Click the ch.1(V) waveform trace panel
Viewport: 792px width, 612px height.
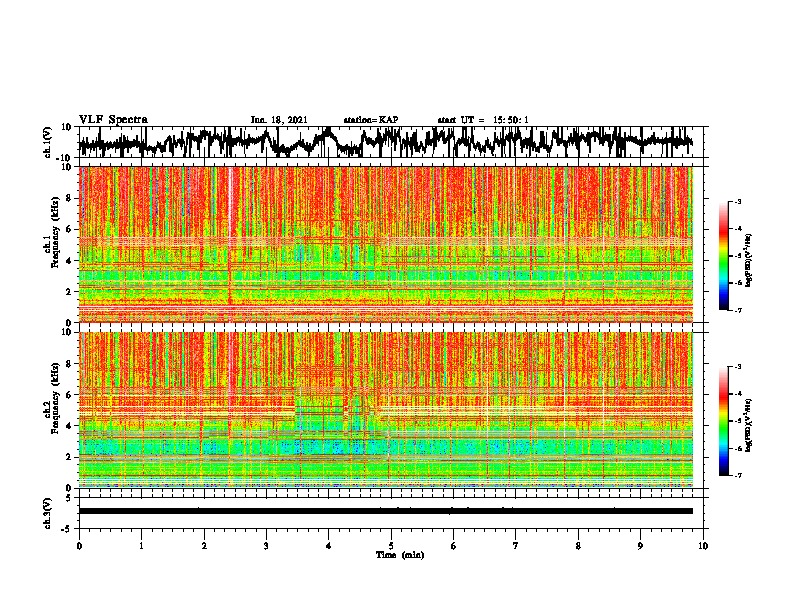pyautogui.click(x=391, y=142)
